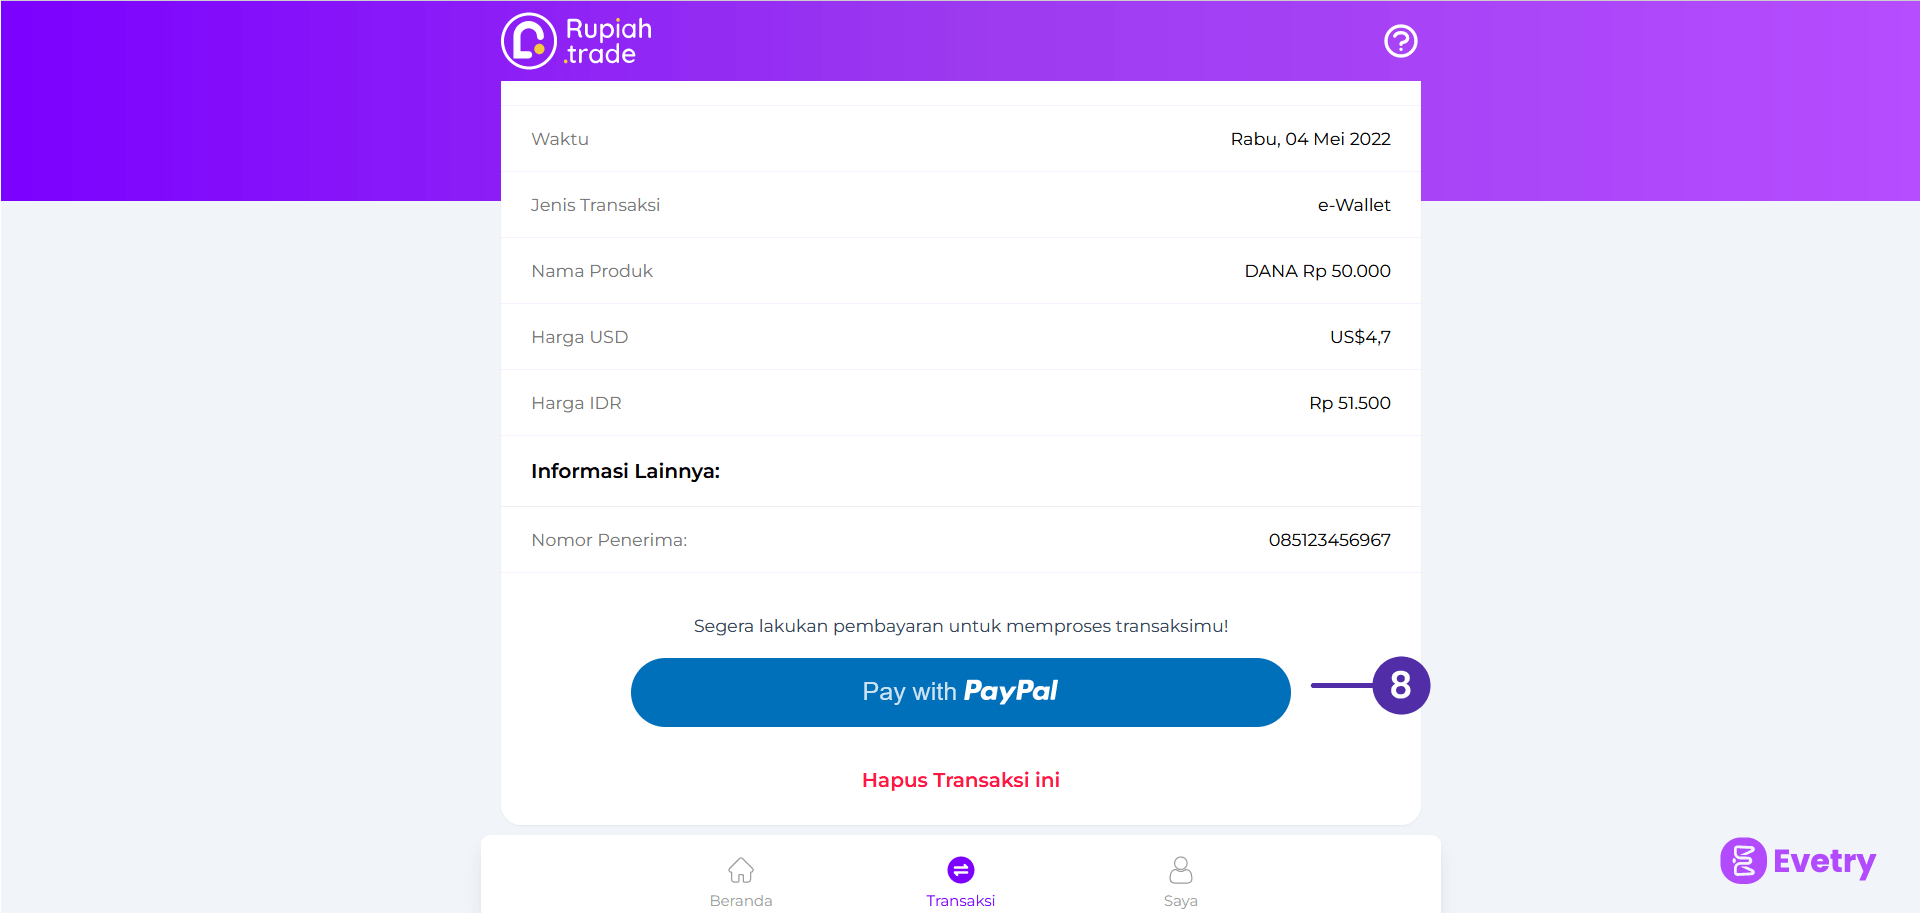Click the Saya profile icon
1920x913 pixels.
pos(1181,870)
